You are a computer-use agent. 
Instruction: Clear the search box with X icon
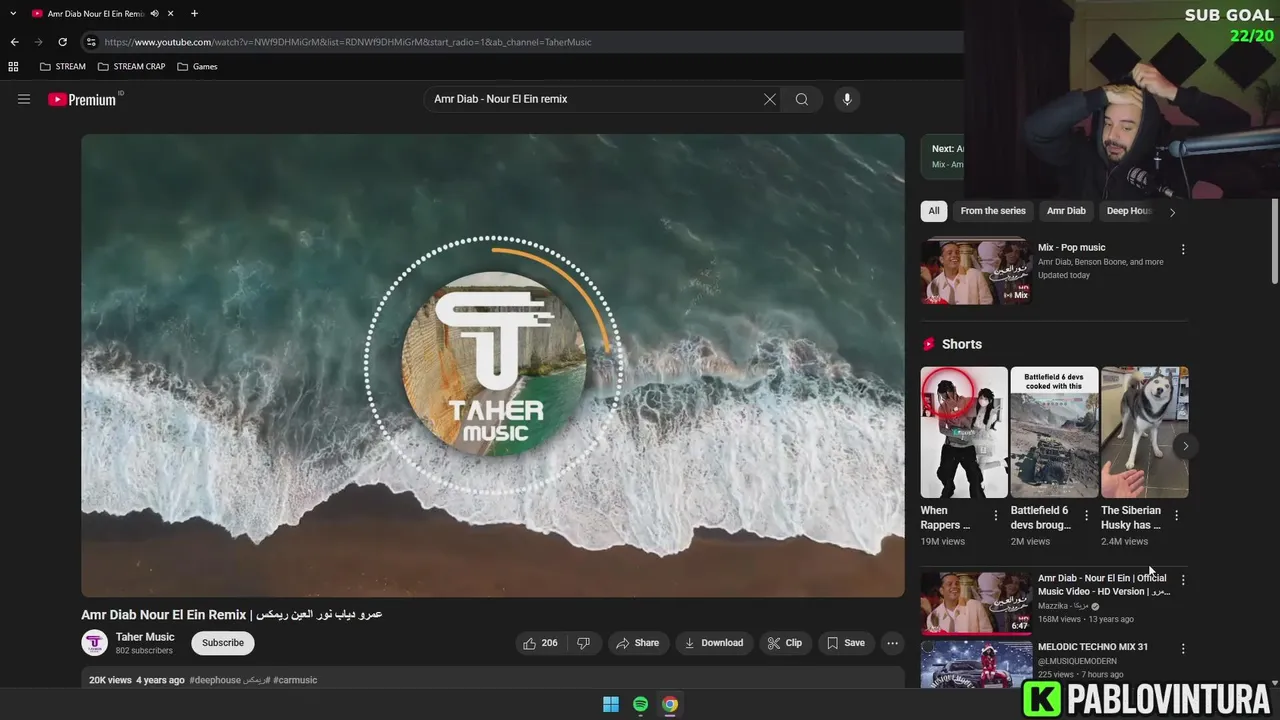click(770, 99)
